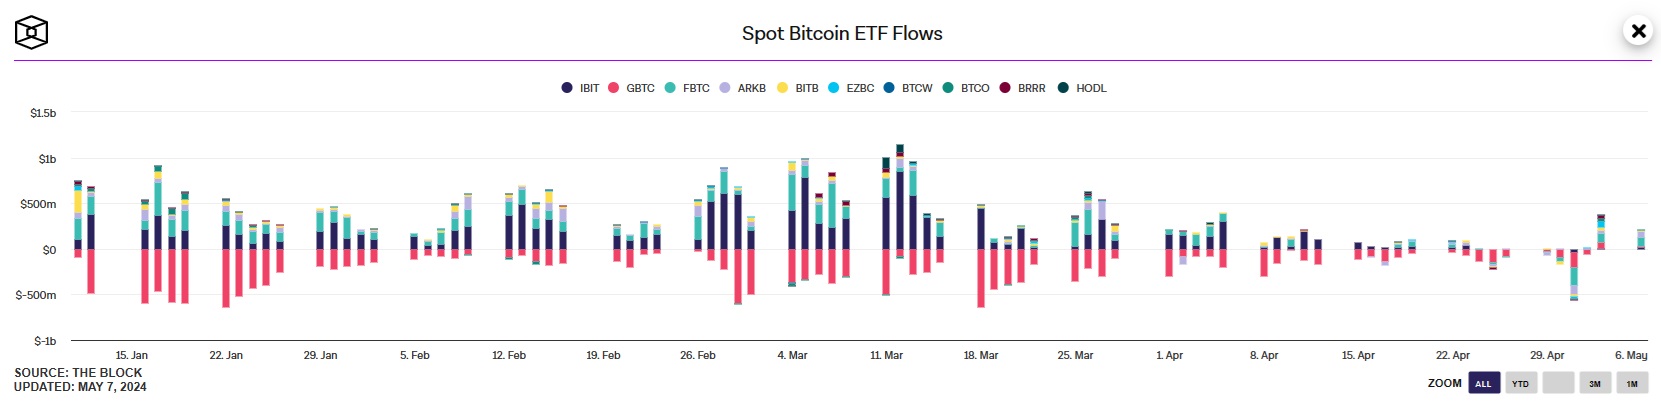Click the light blue EZBC legend dot
1661x405 pixels.
tap(834, 88)
